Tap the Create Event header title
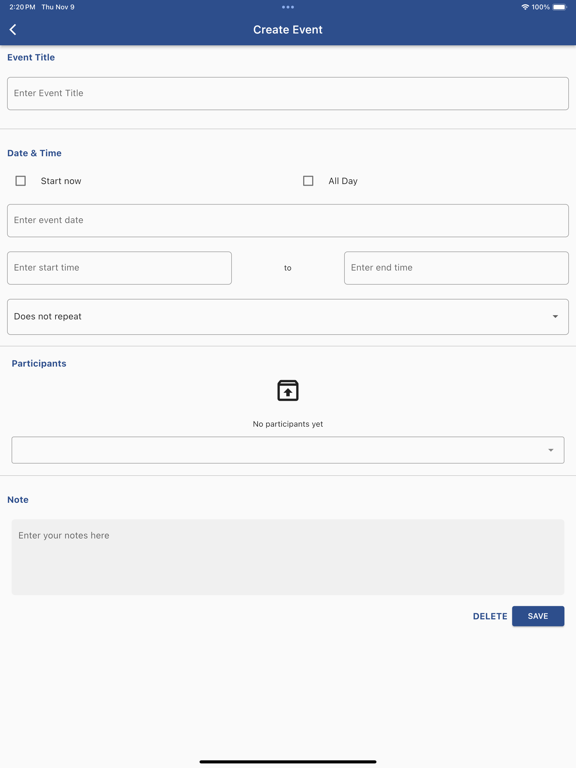 coord(288,29)
